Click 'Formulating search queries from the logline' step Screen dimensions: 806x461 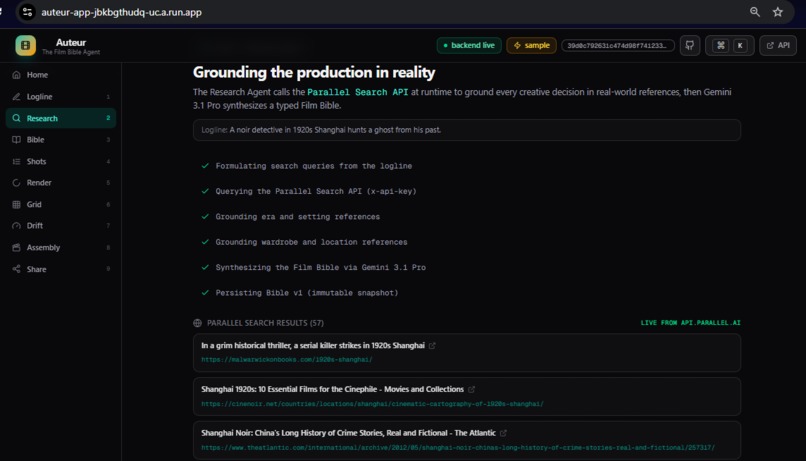coord(314,166)
